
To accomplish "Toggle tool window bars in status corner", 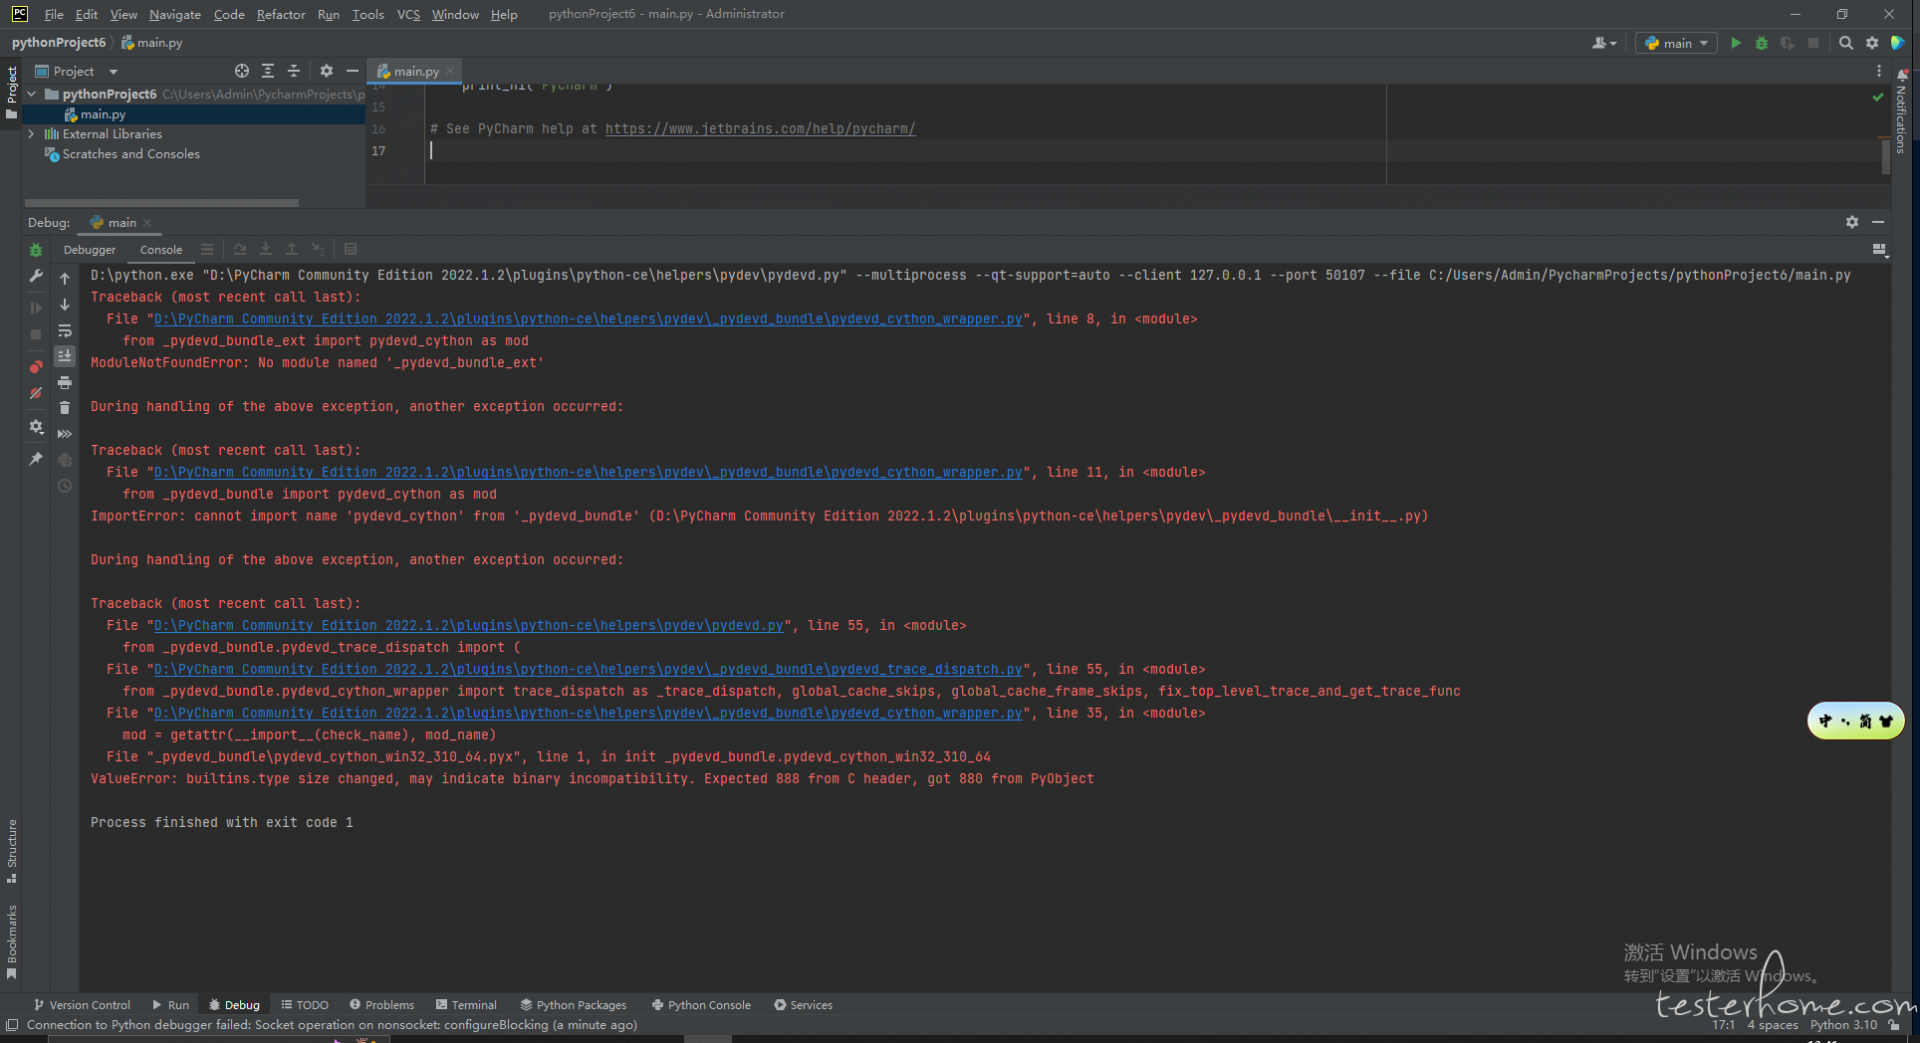I will (x=12, y=1025).
